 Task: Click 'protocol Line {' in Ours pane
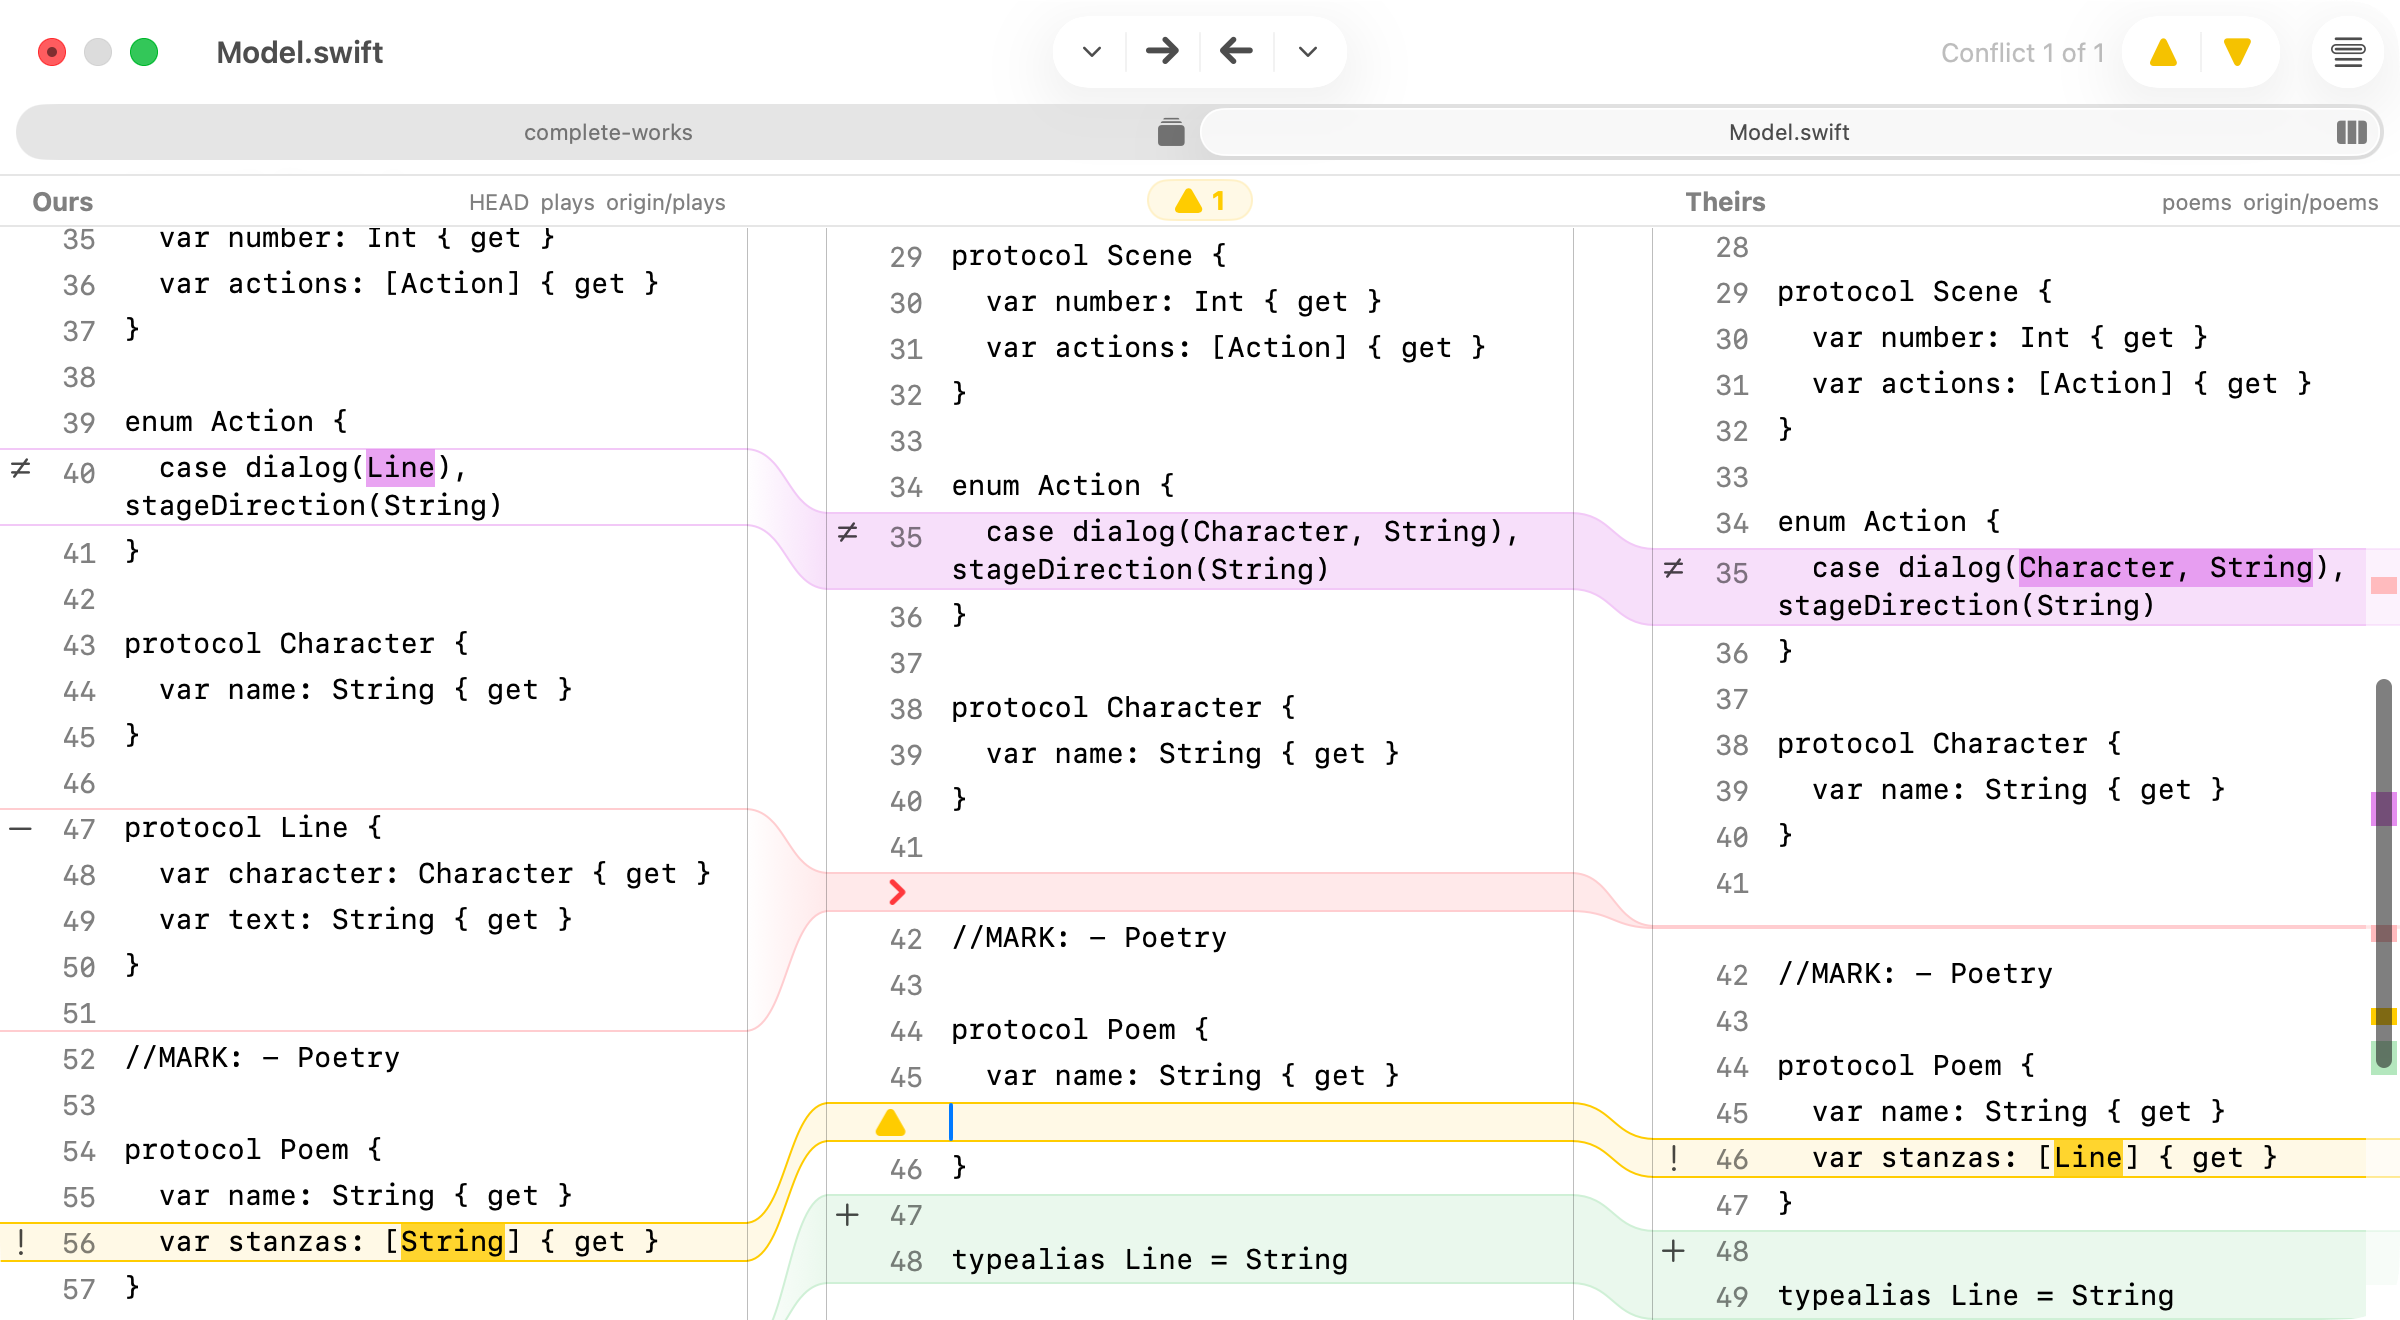point(253,827)
